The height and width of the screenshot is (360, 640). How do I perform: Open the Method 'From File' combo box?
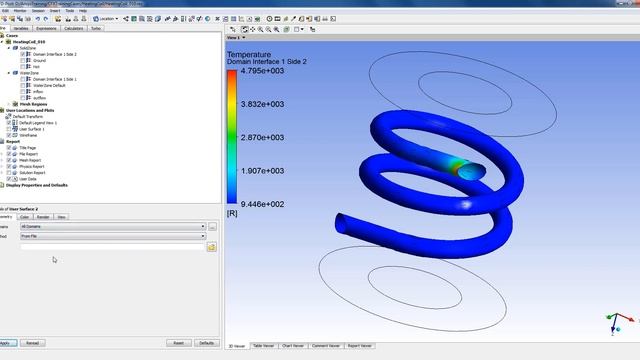113,236
